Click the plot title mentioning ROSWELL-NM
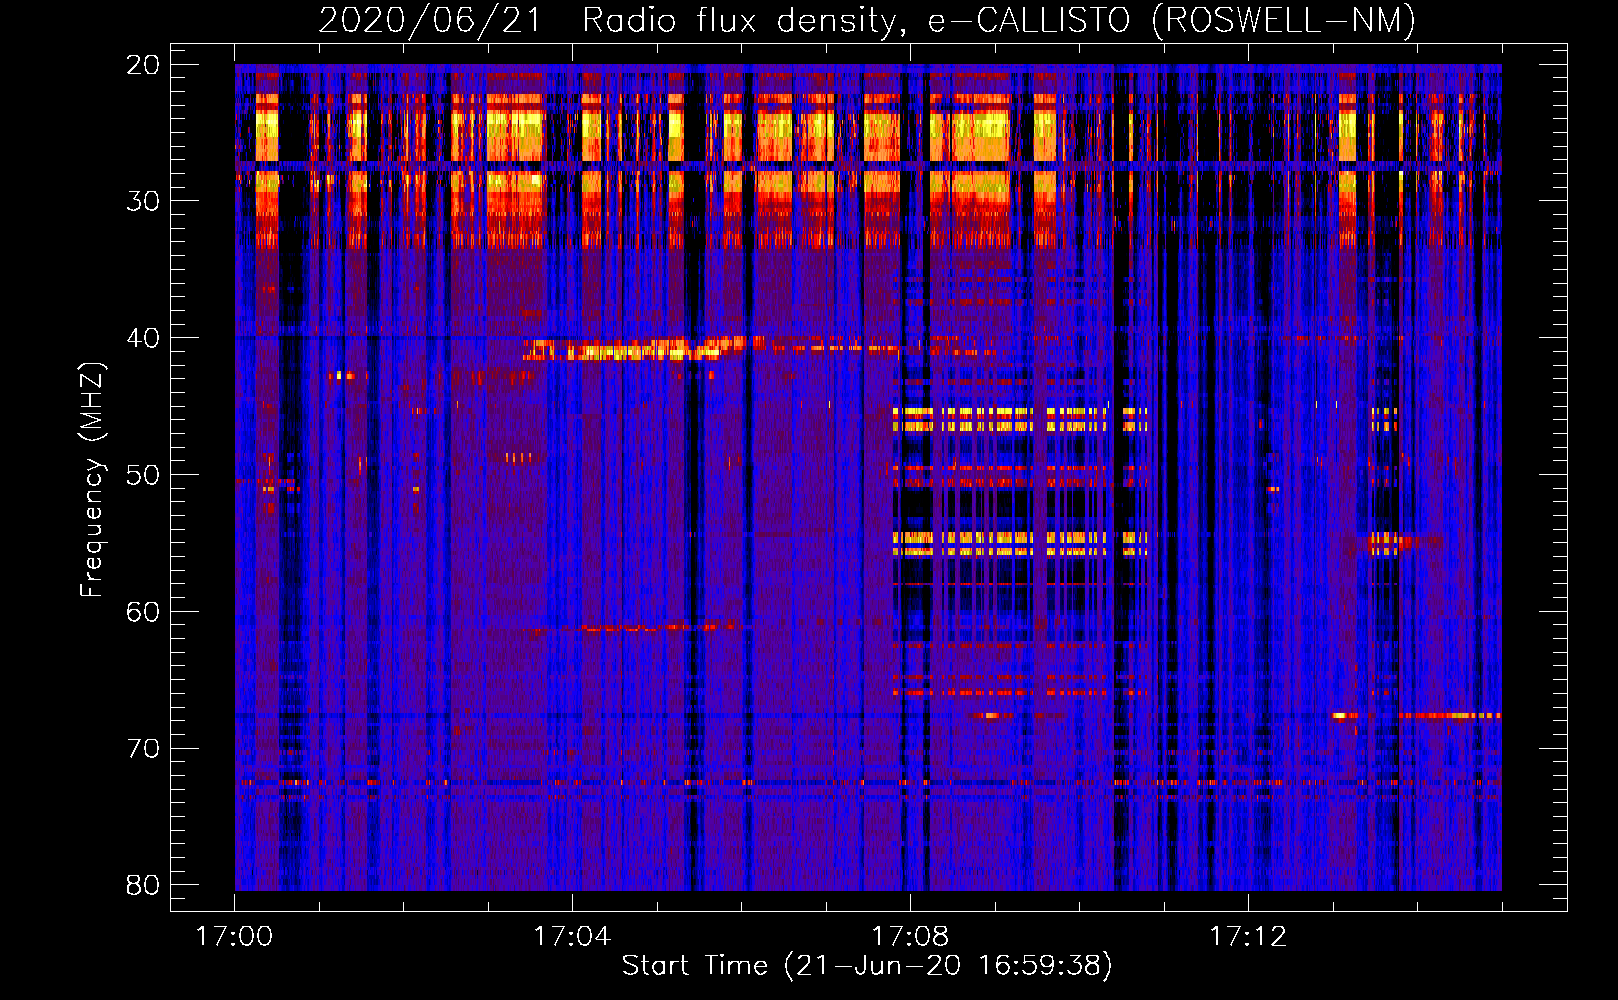The image size is (1618, 1000). coord(867,20)
